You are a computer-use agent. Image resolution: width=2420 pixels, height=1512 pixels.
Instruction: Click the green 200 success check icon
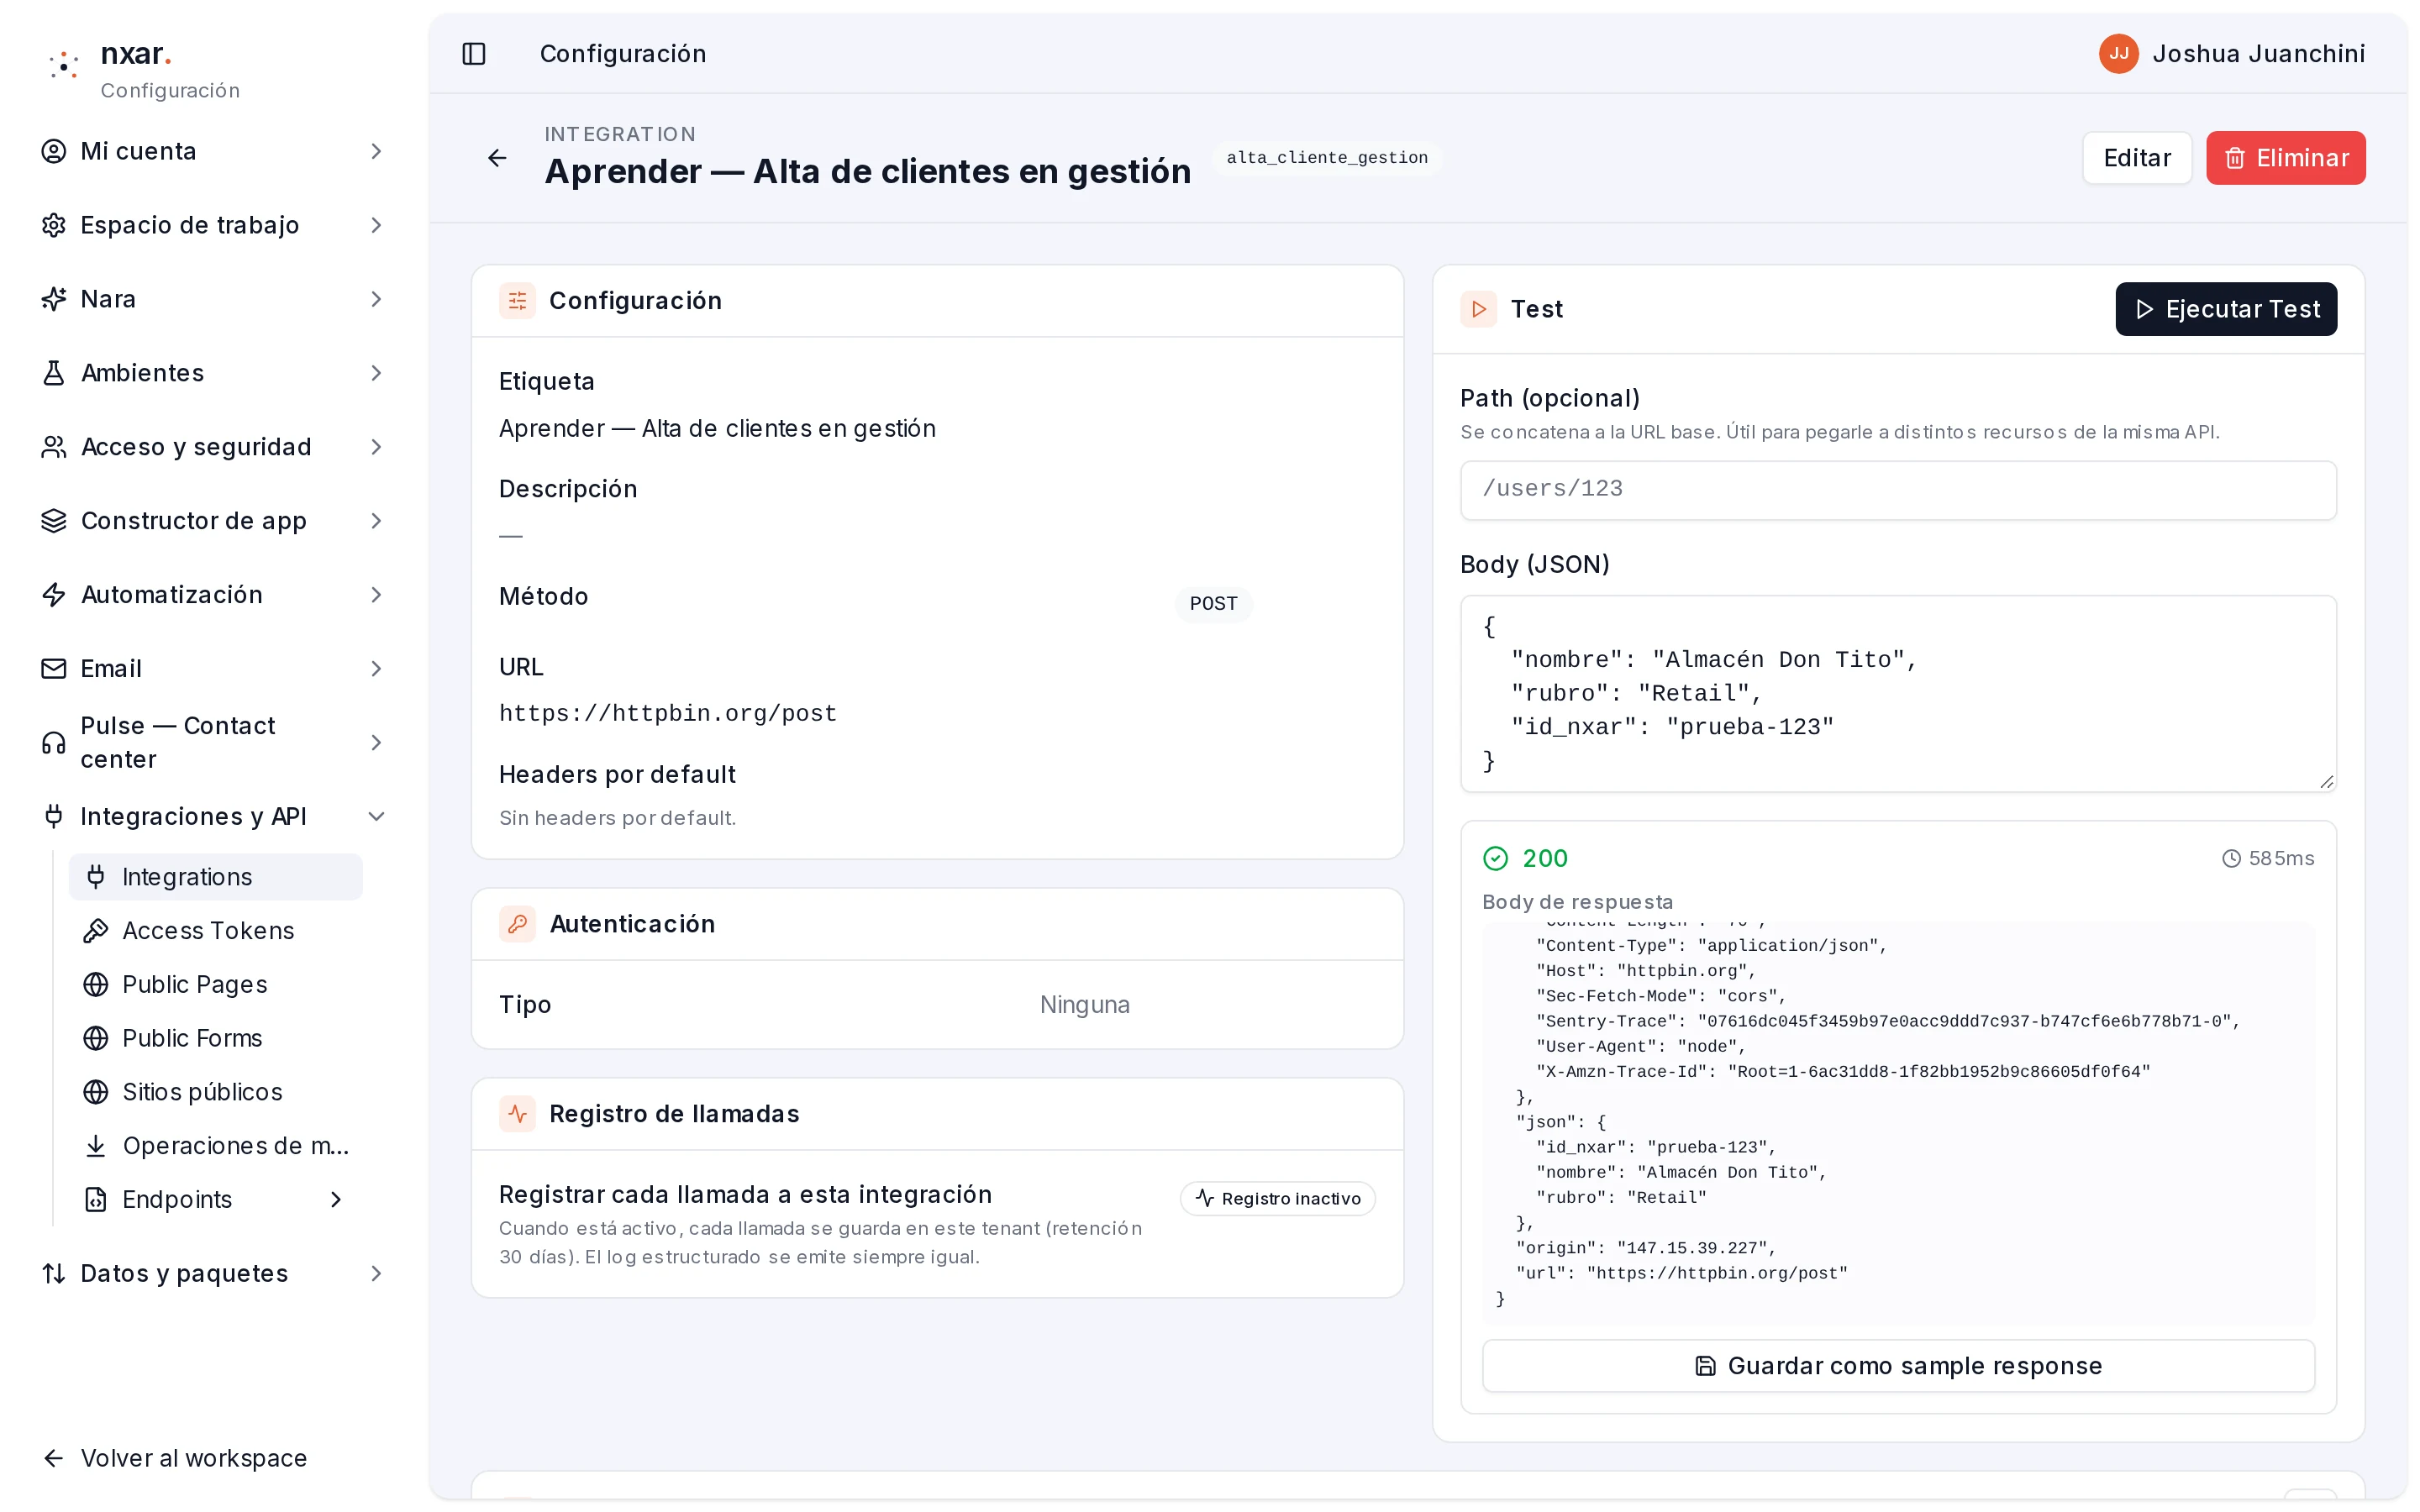coord(1495,858)
